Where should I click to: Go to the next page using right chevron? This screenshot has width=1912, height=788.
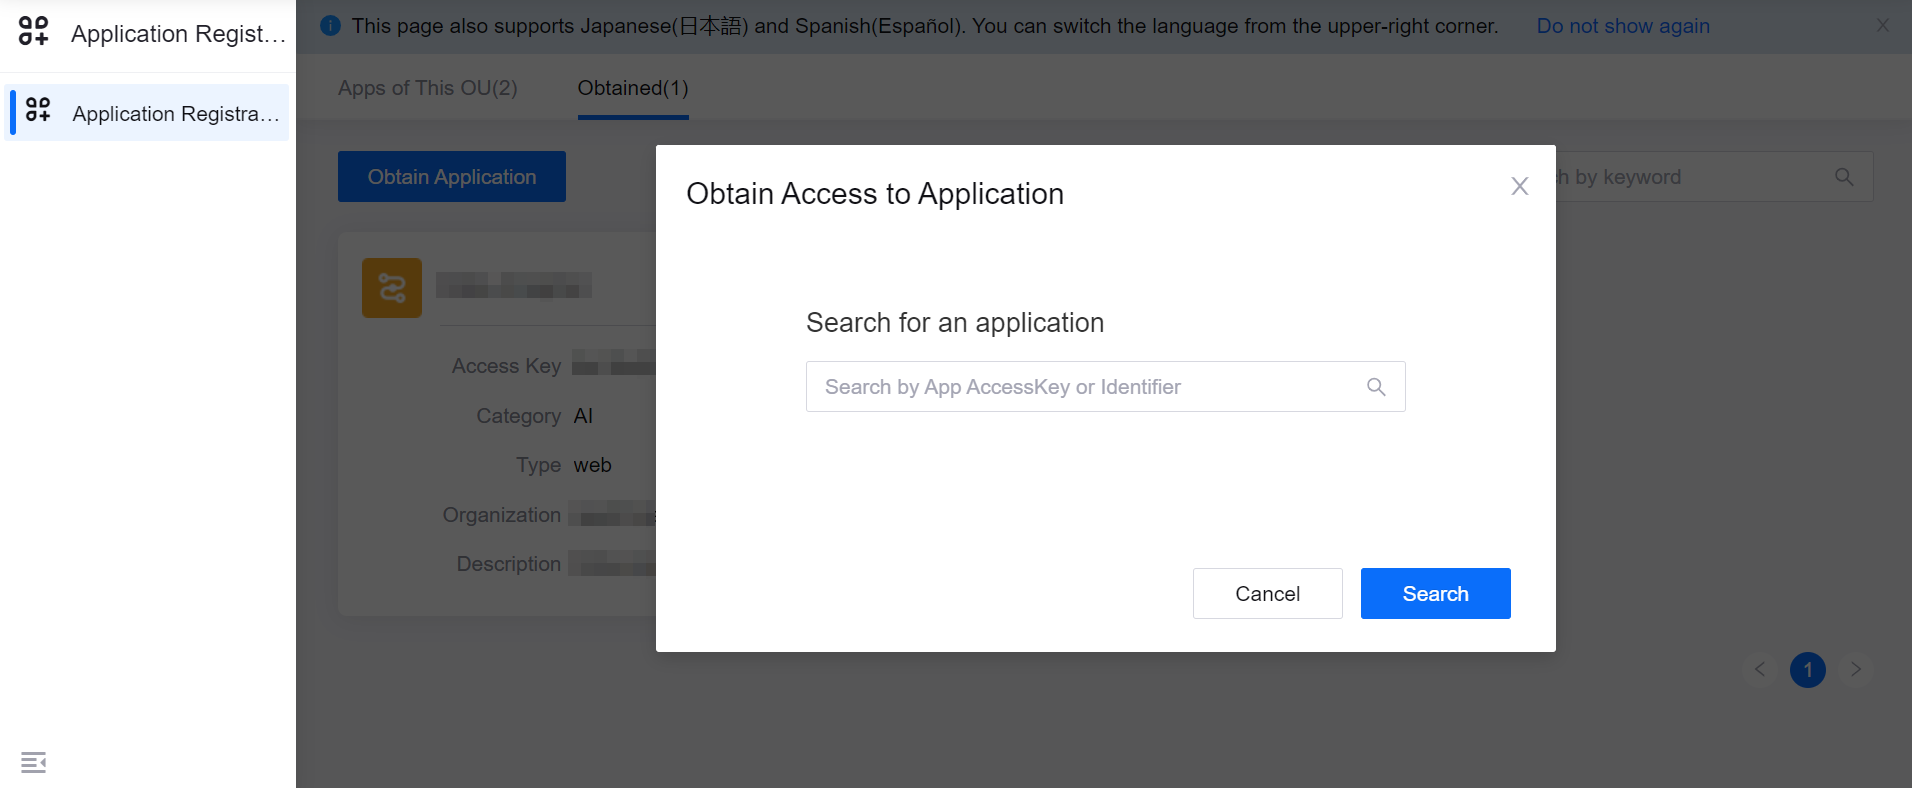click(1855, 669)
